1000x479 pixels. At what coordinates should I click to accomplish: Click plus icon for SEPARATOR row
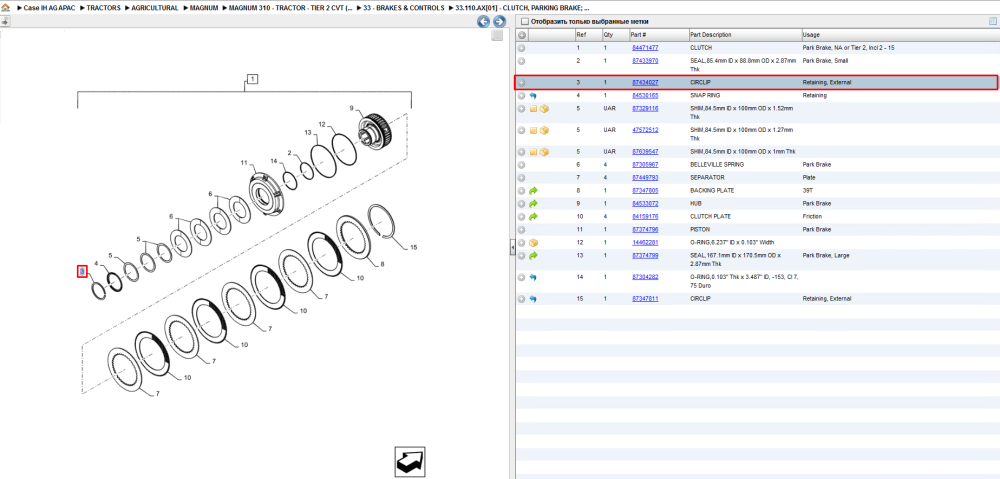pyautogui.click(x=521, y=177)
